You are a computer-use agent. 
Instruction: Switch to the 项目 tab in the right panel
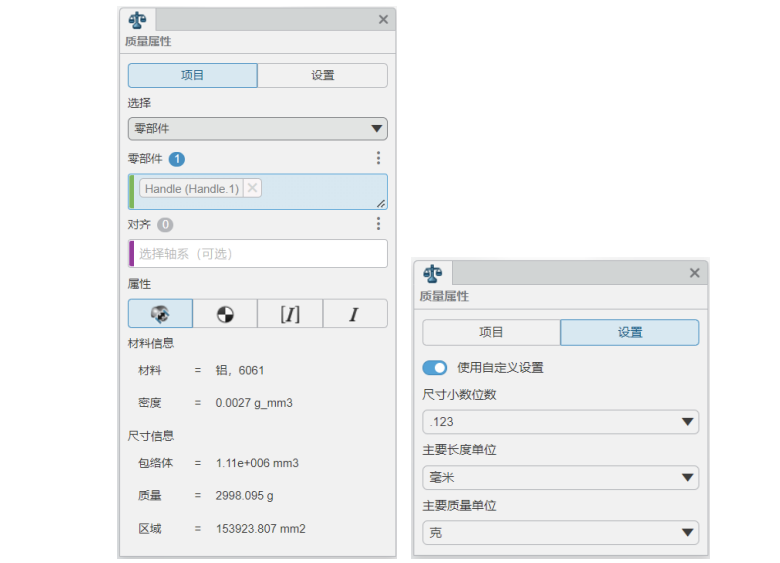pos(491,333)
